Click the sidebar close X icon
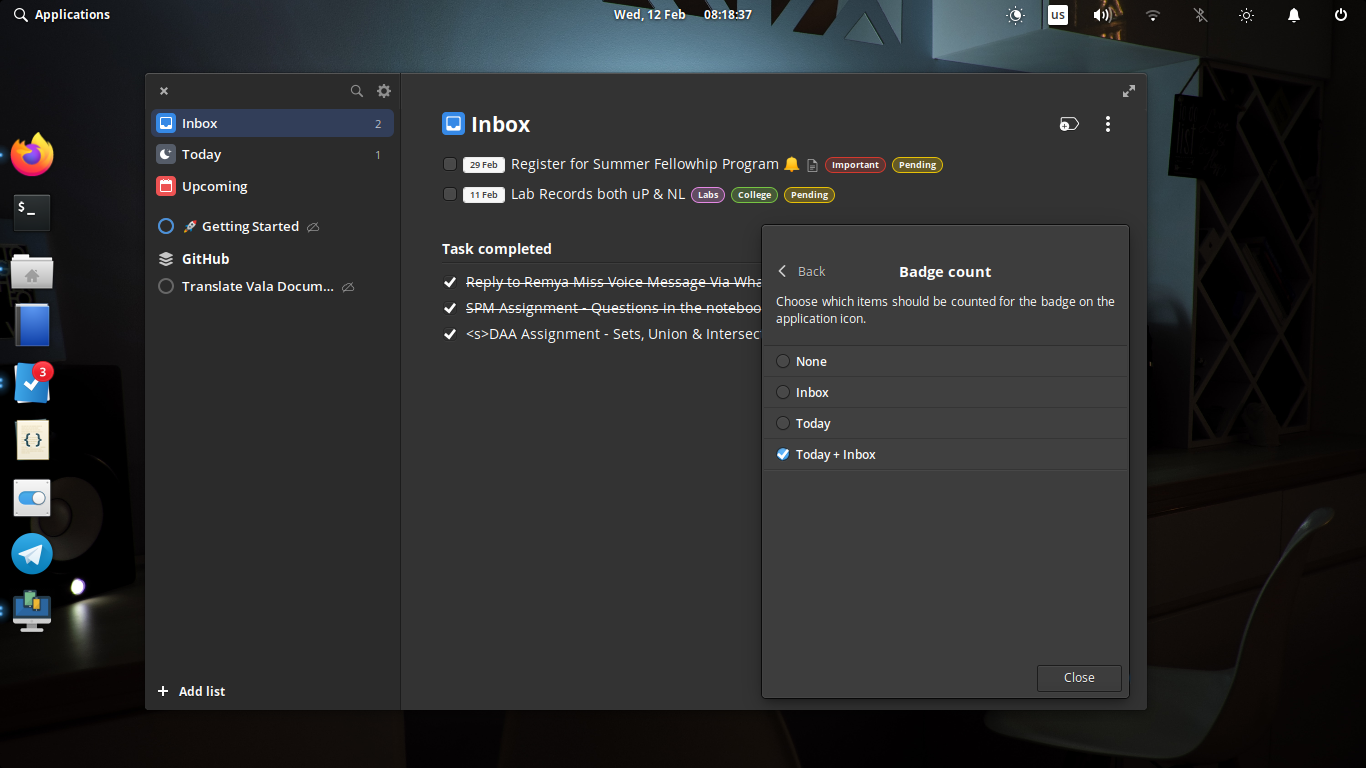1366x768 pixels. (x=164, y=91)
